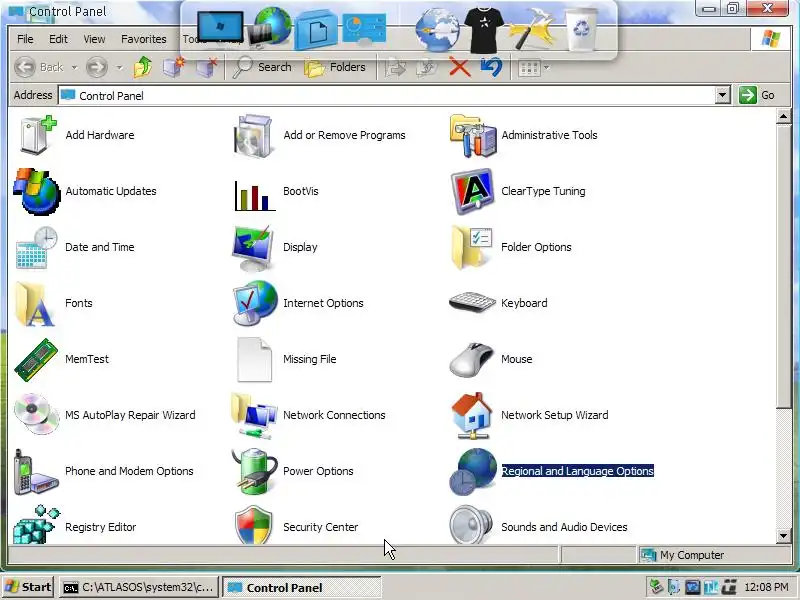Open the Mouse icon

[x=472, y=360]
